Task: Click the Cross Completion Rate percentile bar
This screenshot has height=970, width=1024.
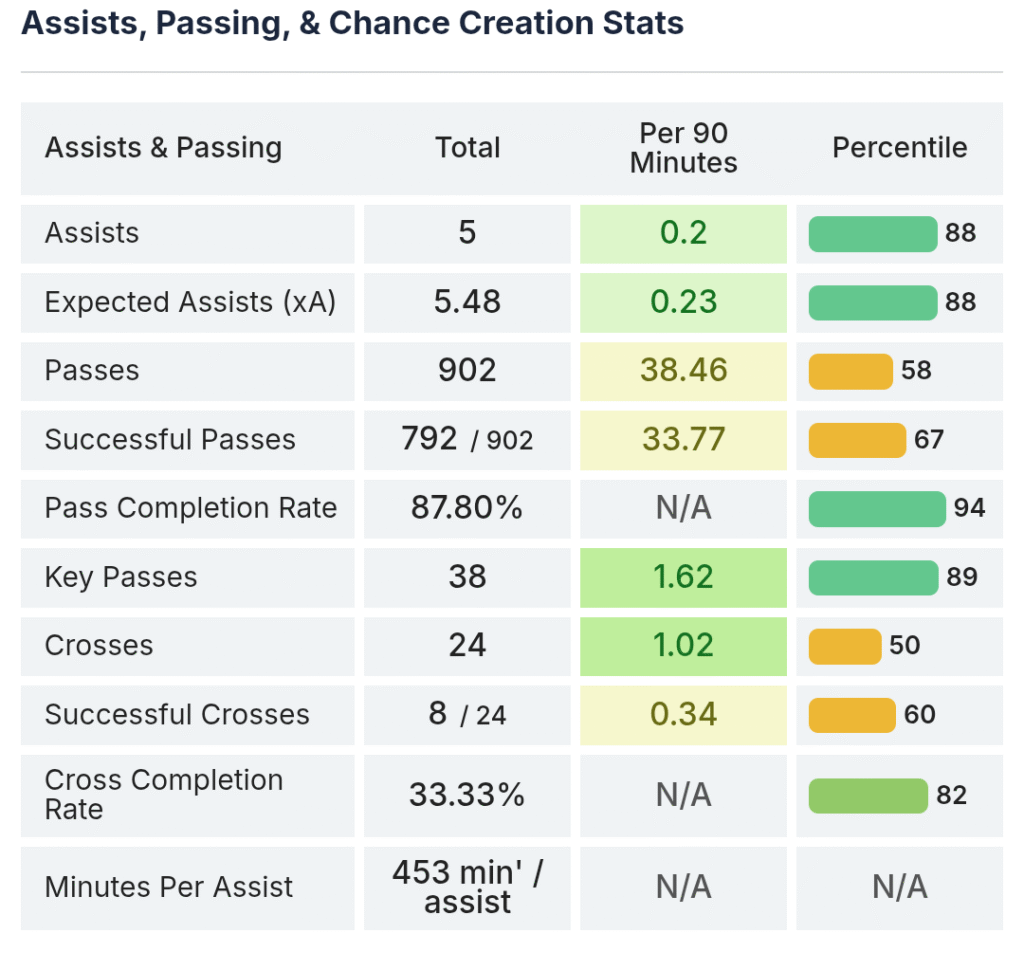Action: coord(868,796)
